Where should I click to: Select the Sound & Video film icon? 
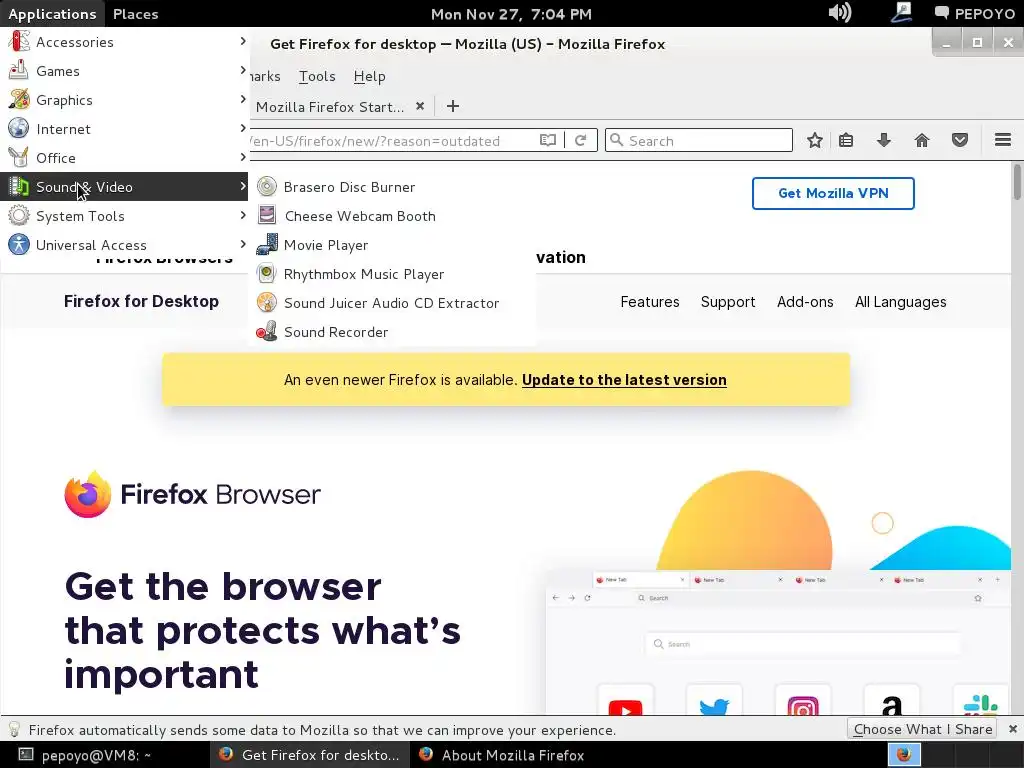coord(19,187)
